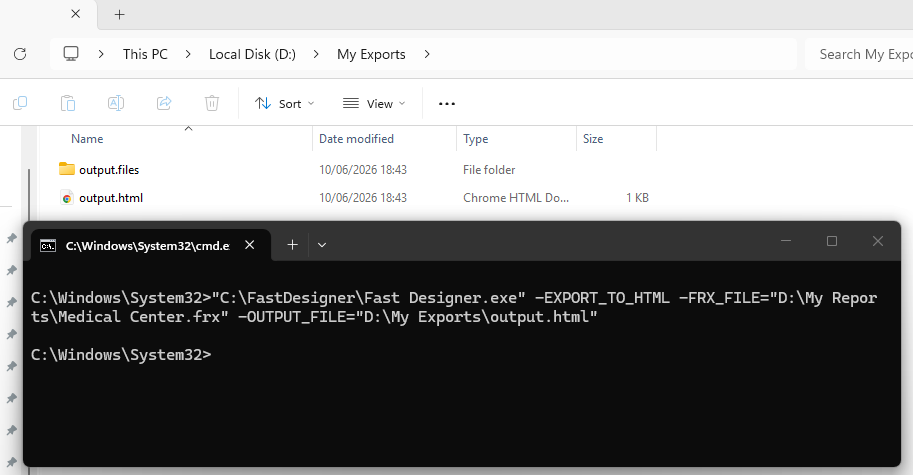The width and height of the screenshot is (913, 475).
Task: Click the Paste icon in Explorer toolbar
Action: pos(68,104)
